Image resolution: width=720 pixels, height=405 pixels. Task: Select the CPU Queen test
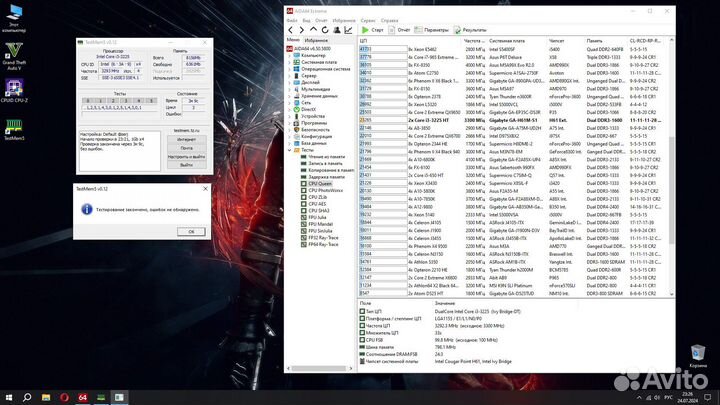[320, 184]
